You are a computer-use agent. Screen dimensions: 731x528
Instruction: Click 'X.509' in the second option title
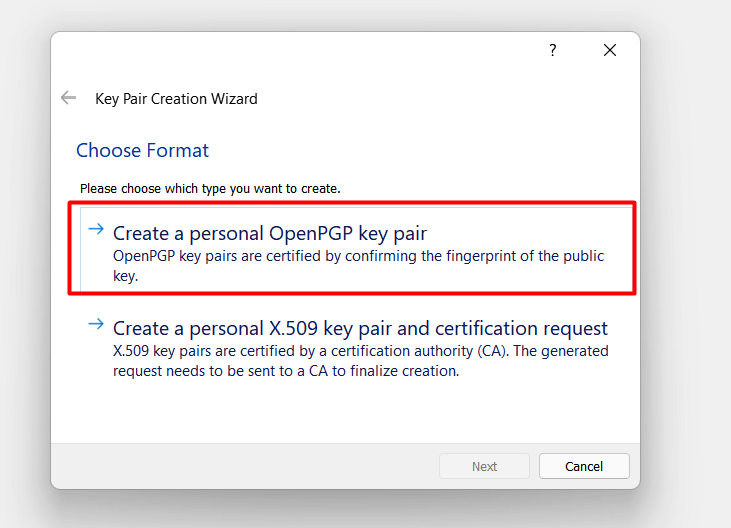(x=294, y=329)
